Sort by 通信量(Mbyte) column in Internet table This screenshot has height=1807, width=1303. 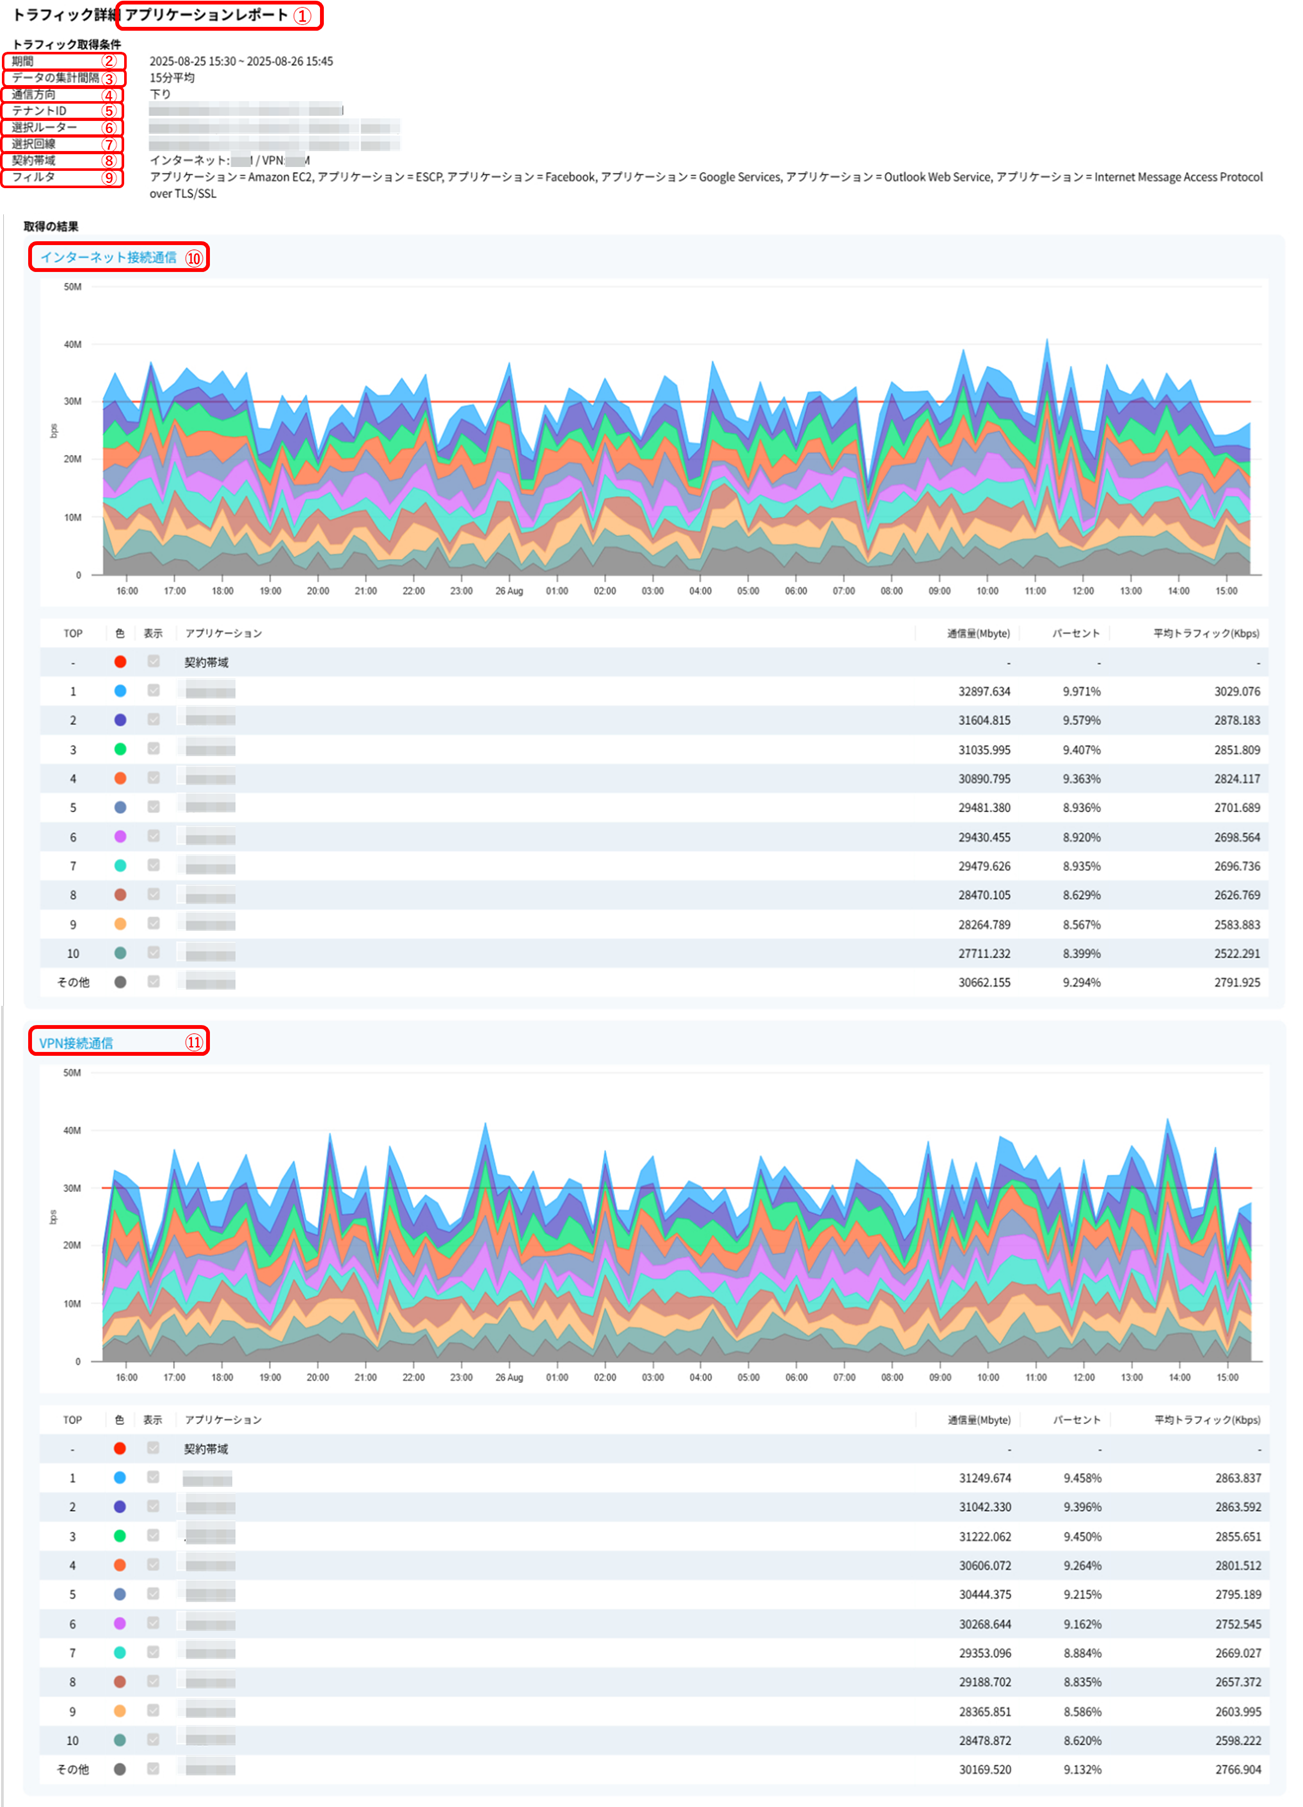[978, 633]
